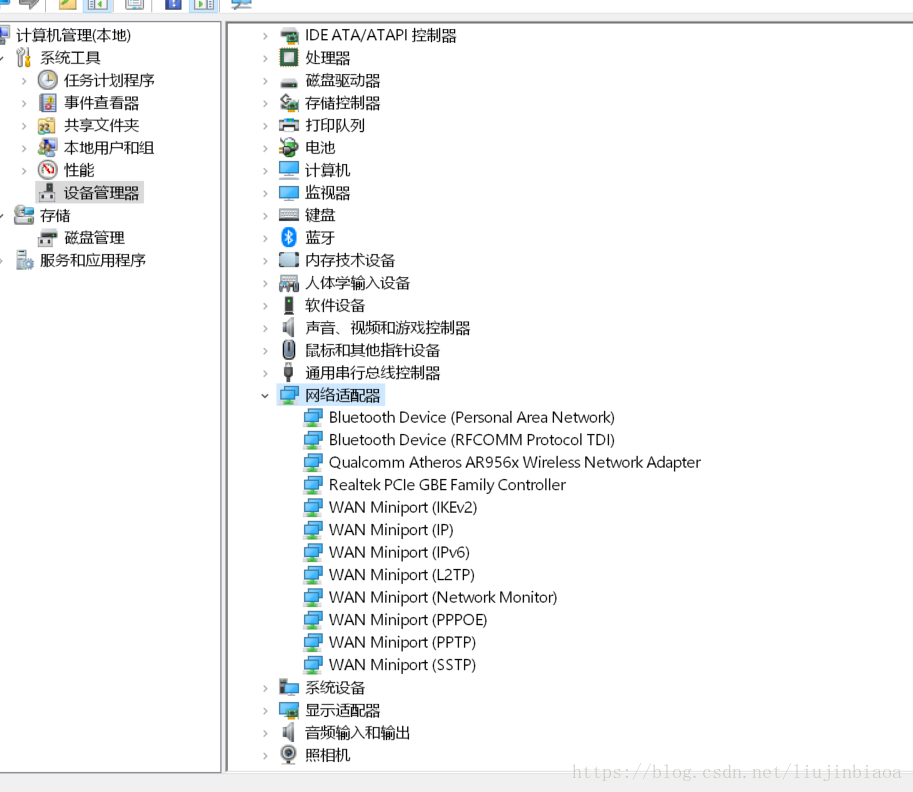Viewport: 913px width, 792px height.
Task: Collapse the 网络适配器 node
Action: pyautogui.click(x=265, y=396)
